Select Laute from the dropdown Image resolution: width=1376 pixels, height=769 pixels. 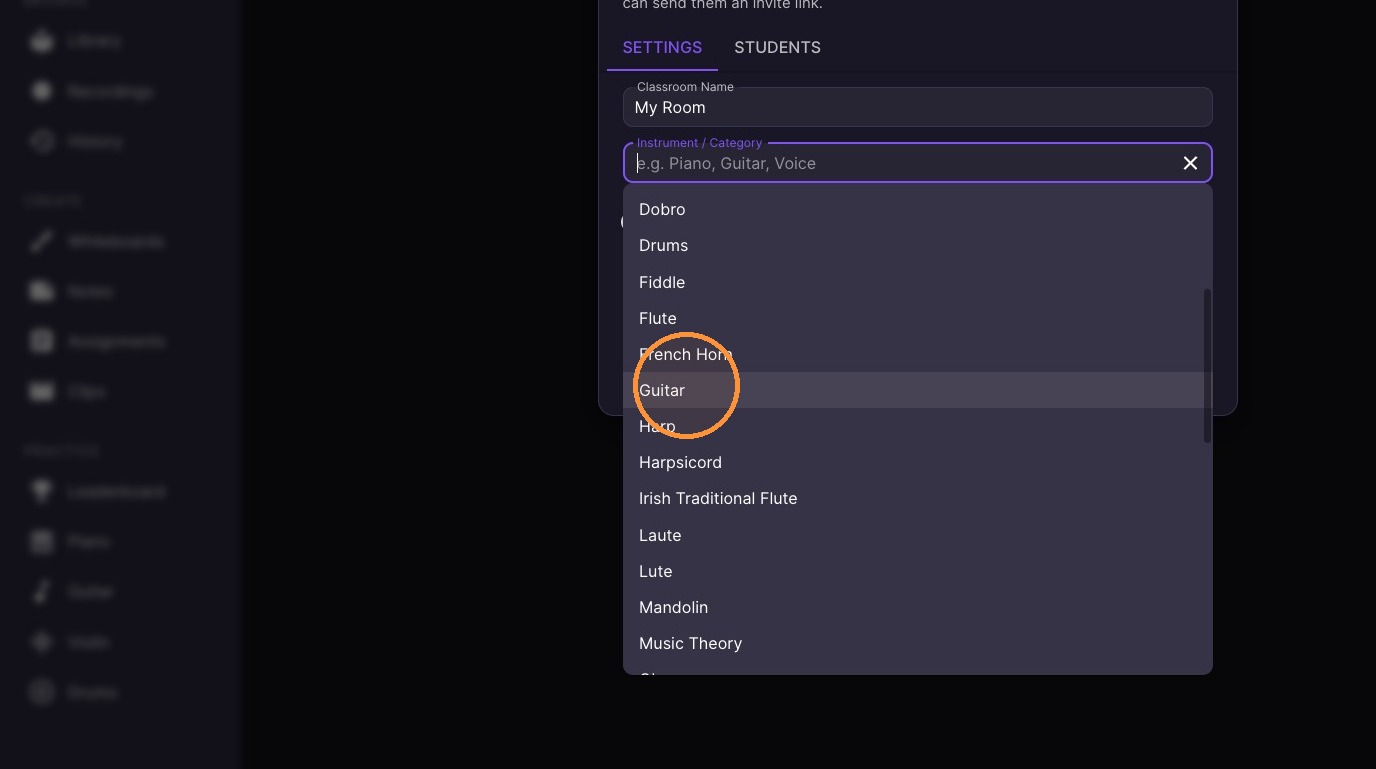(917, 535)
